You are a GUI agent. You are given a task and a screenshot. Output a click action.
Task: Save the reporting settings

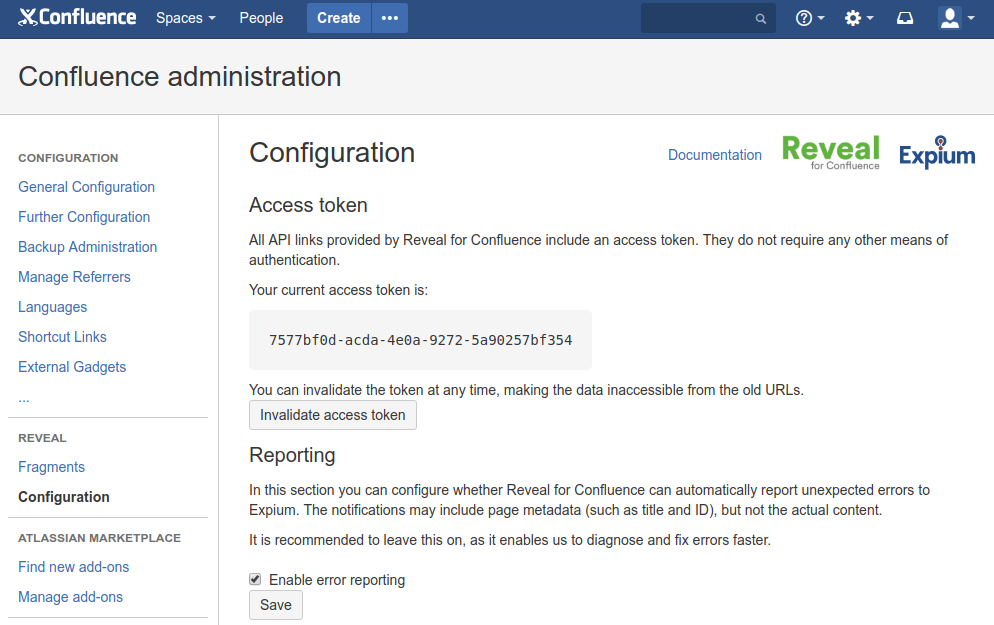click(x=275, y=605)
